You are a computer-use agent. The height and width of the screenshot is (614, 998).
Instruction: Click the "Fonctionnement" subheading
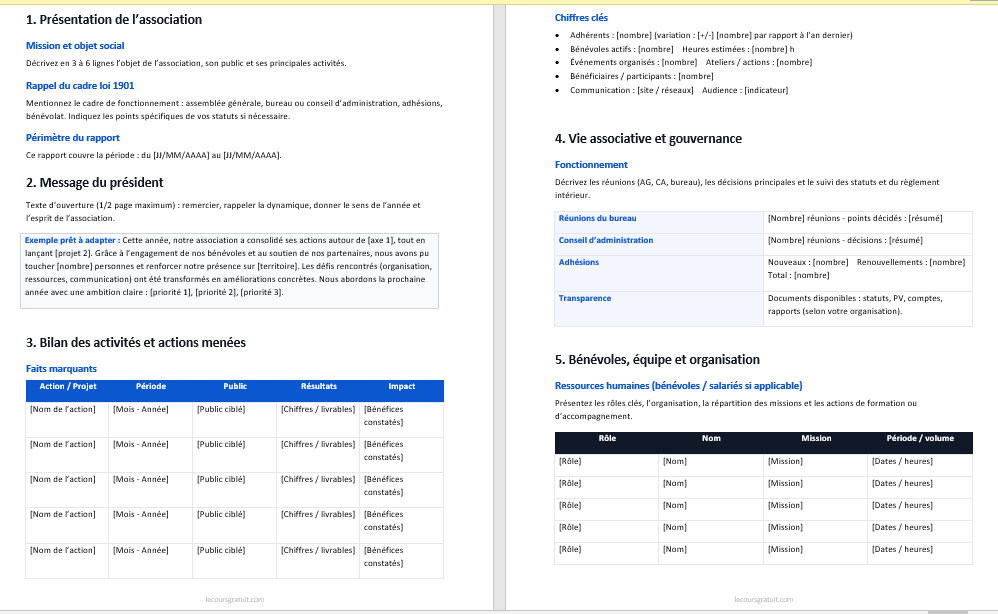click(591, 165)
